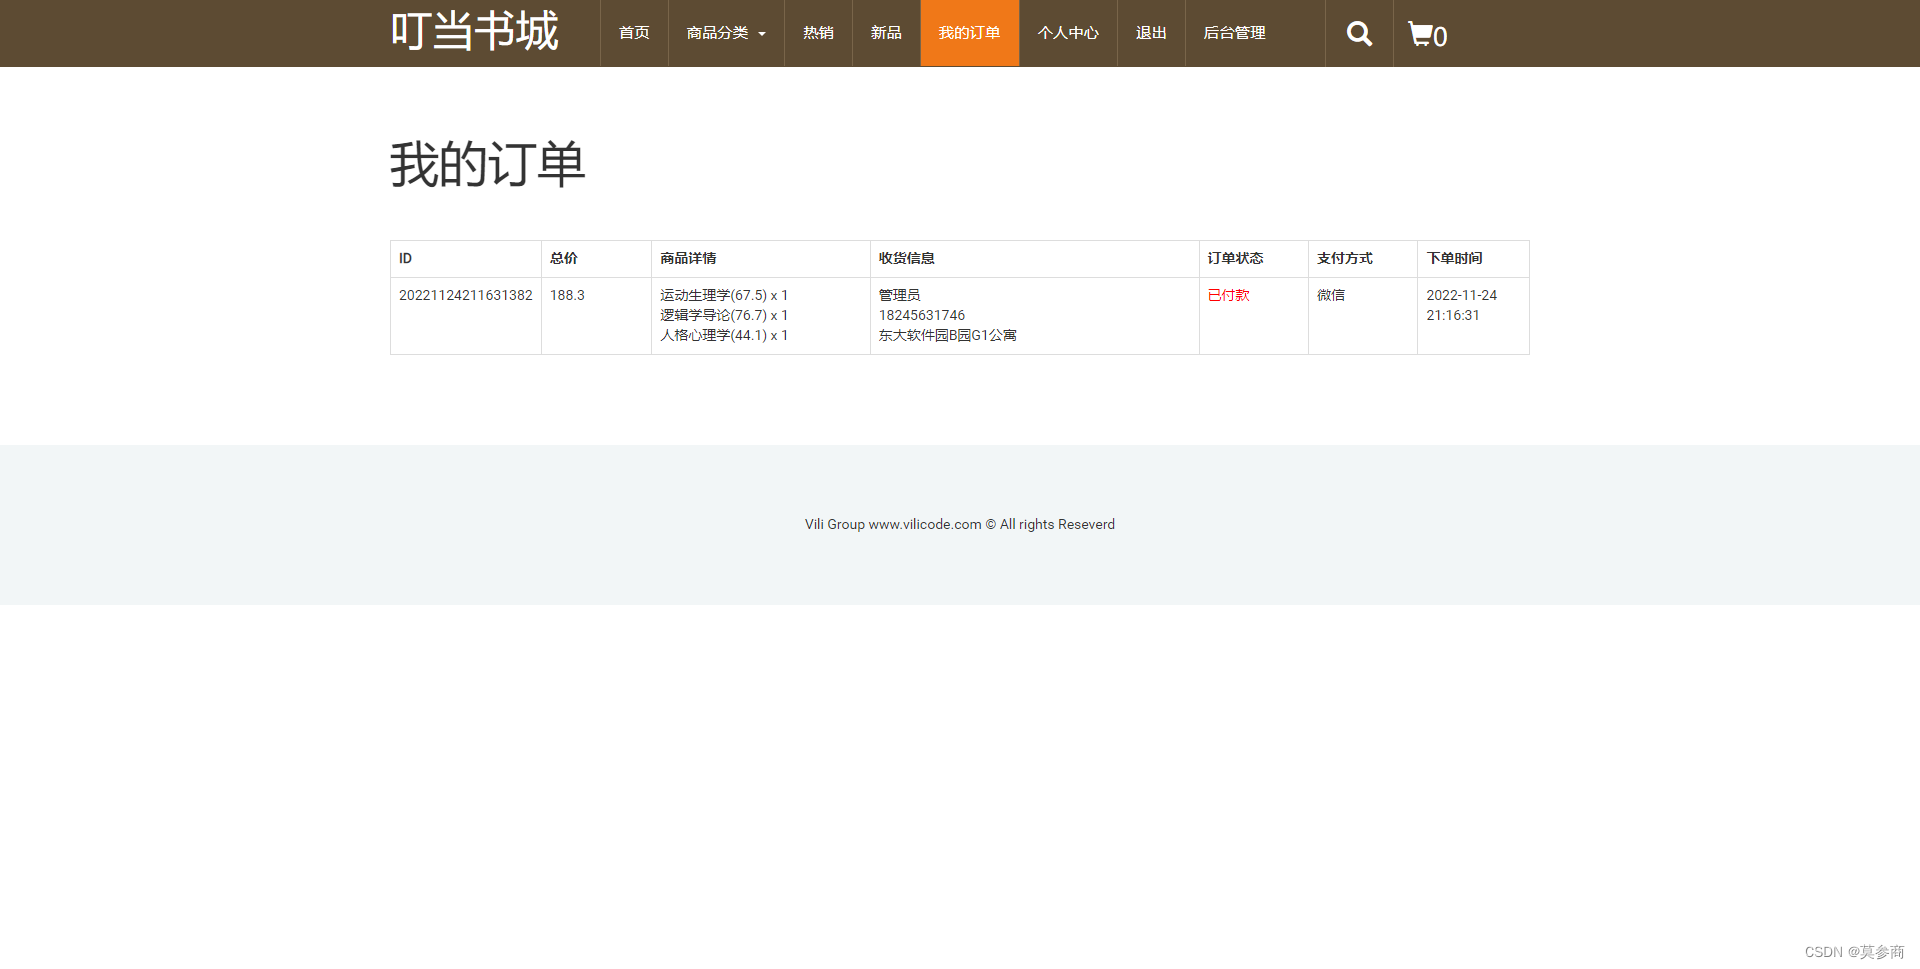
Task: Click 退出 to log out
Action: click(x=1150, y=33)
